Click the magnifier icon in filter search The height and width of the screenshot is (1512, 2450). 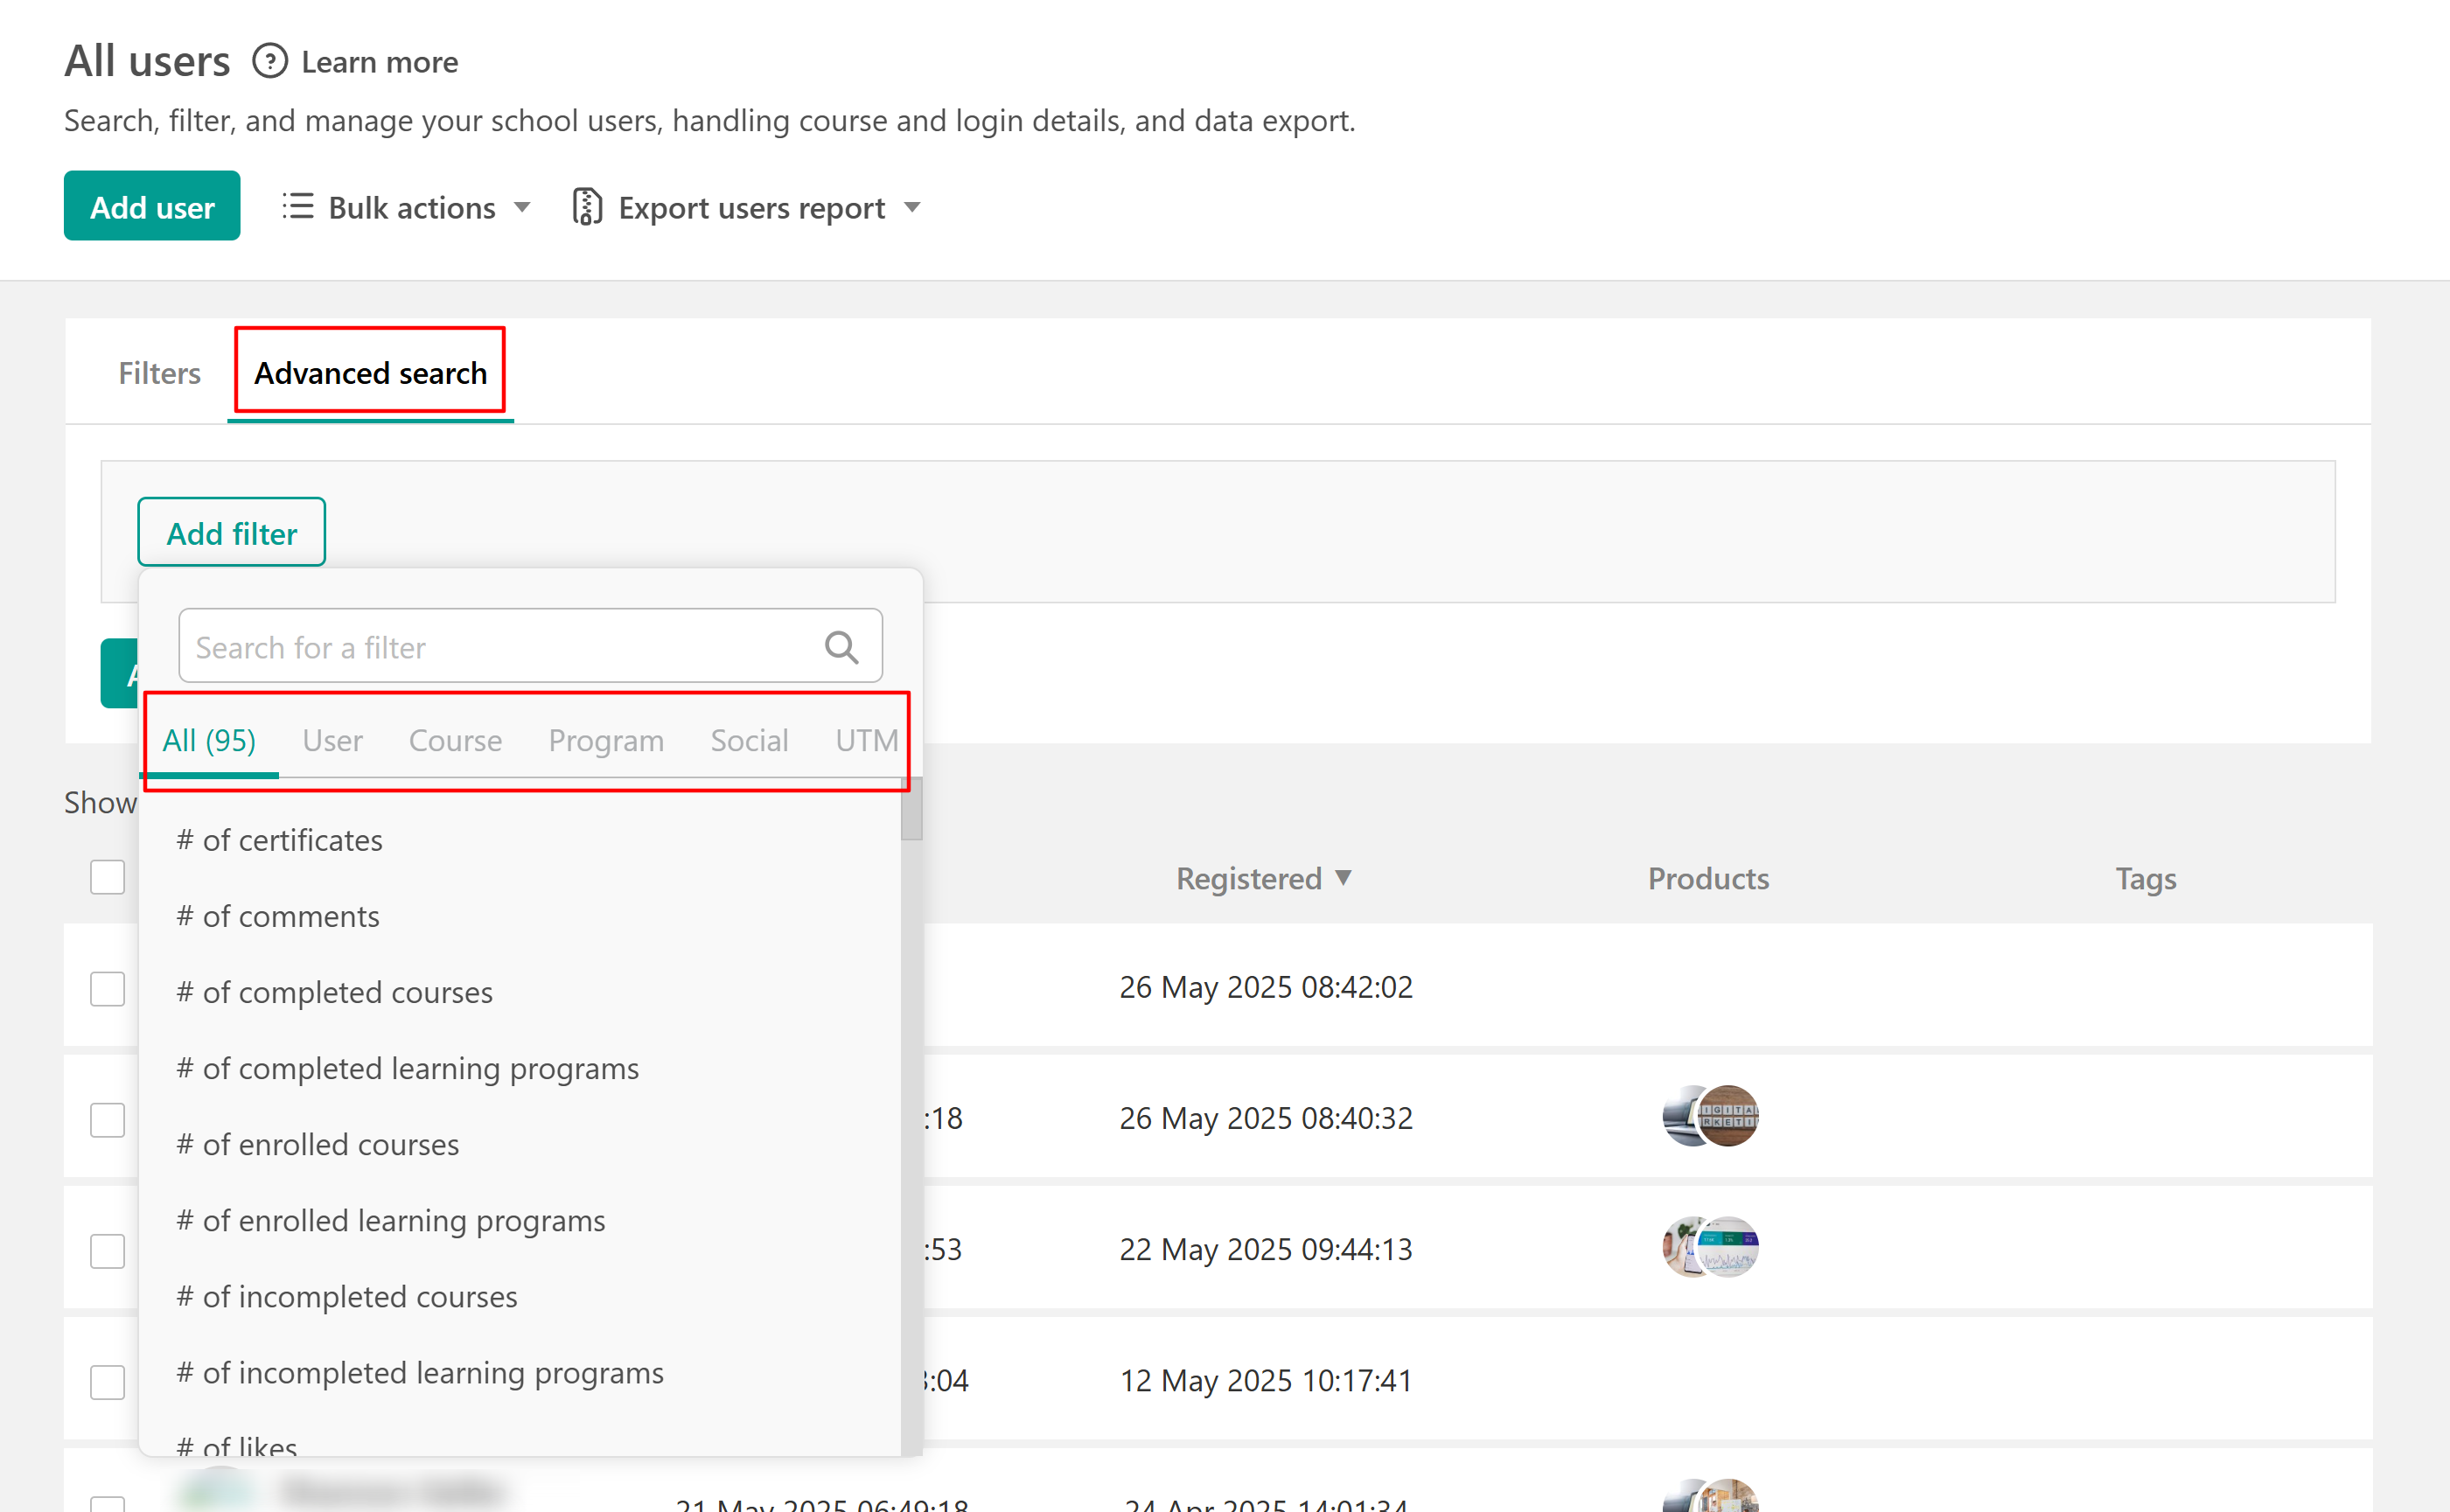[x=841, y=647]
